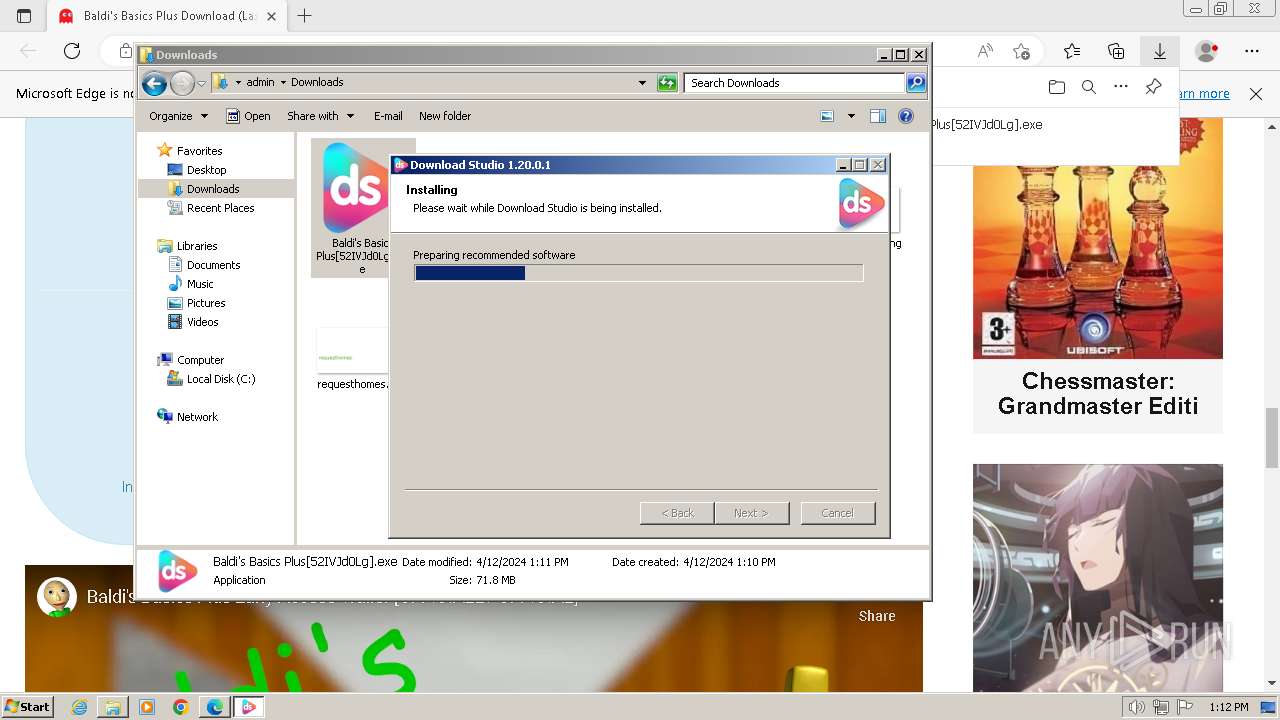Screen dimensions: 1280x720
Task: Click the Edge refresh button
Action: (x=72, y=51)
